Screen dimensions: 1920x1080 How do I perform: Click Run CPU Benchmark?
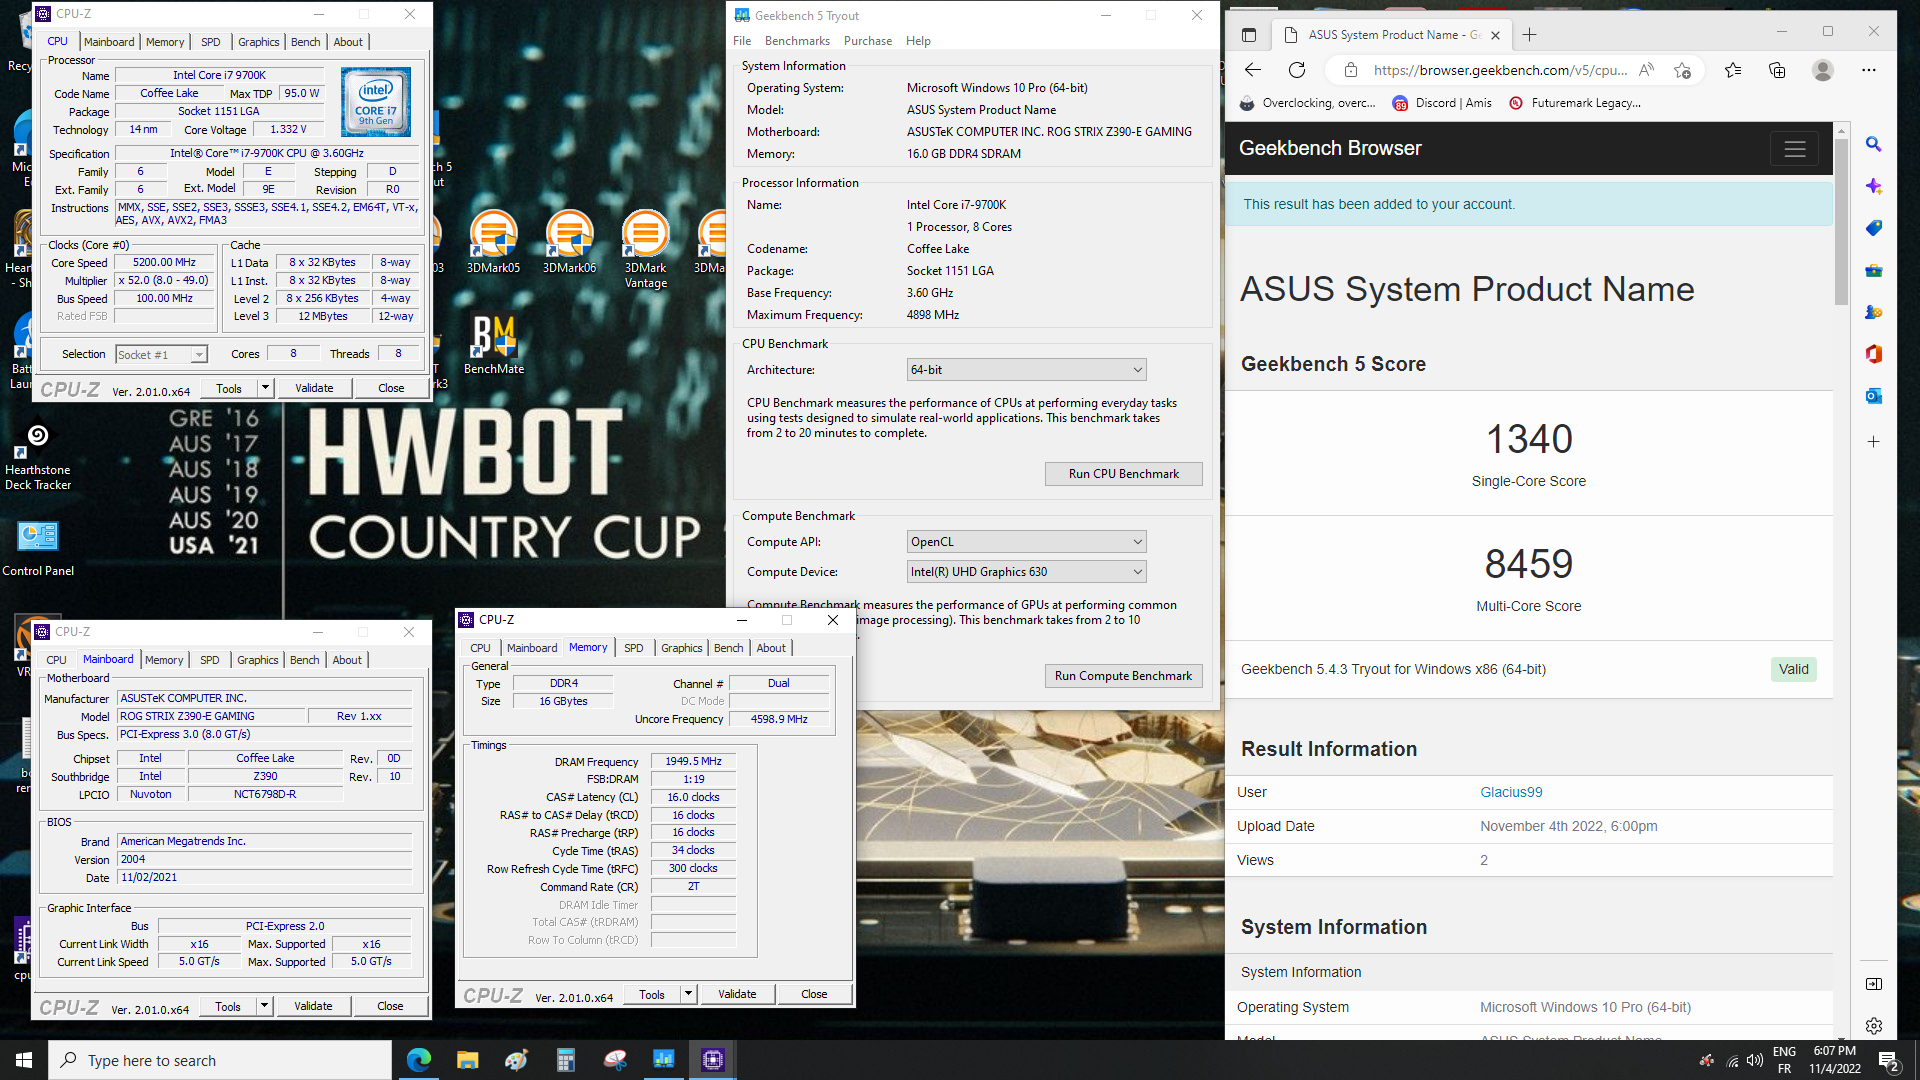click(1123, 474)
